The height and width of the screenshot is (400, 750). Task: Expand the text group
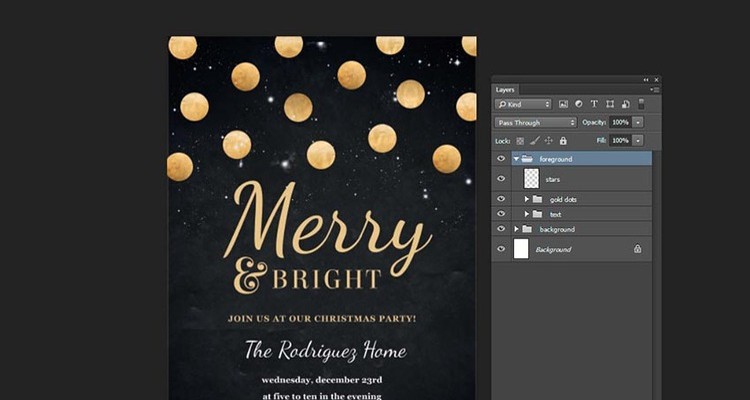point(527,214)
